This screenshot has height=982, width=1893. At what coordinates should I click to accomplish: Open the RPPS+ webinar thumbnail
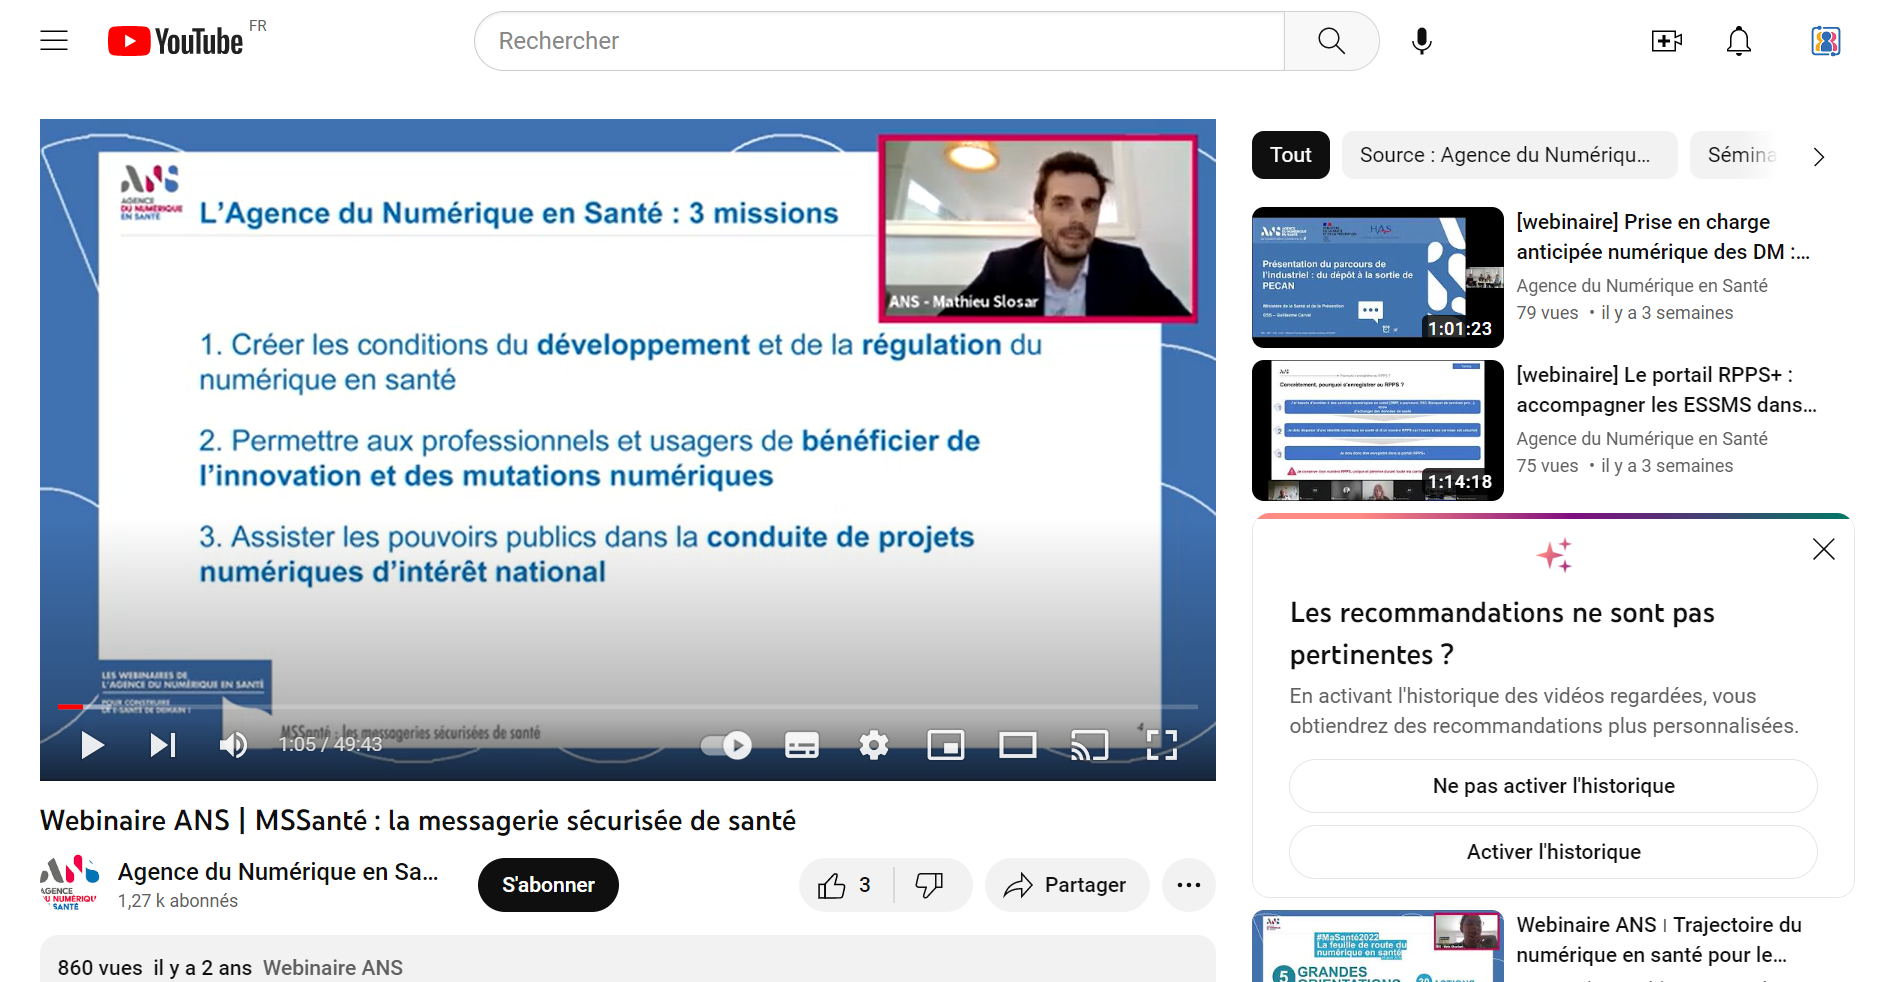tap(1378, 430)
